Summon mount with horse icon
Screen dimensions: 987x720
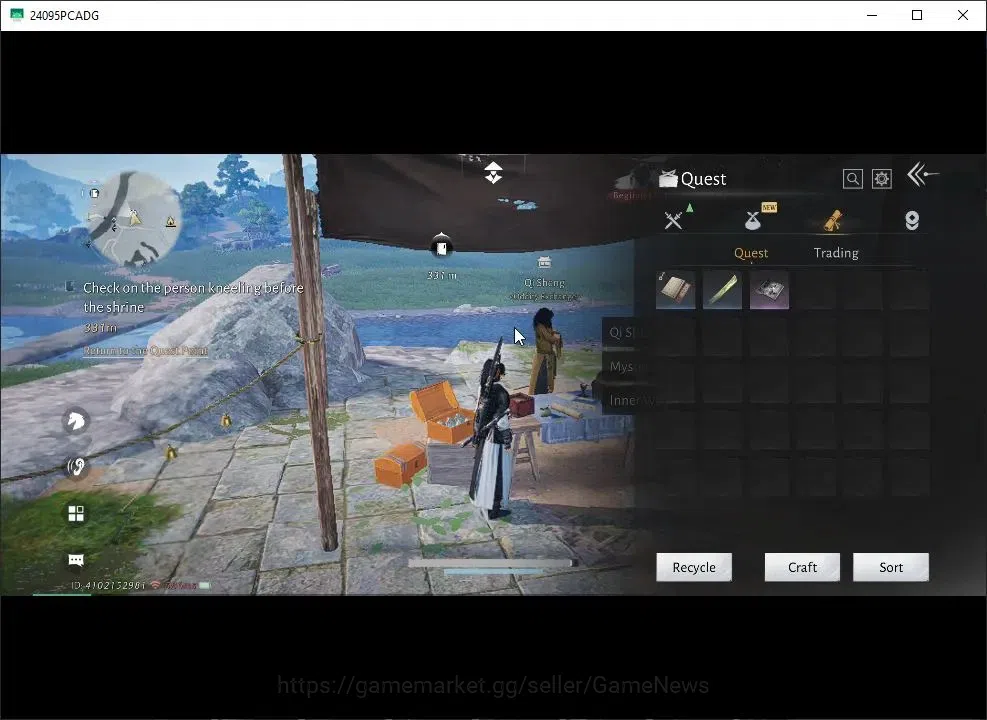[76, 420]
